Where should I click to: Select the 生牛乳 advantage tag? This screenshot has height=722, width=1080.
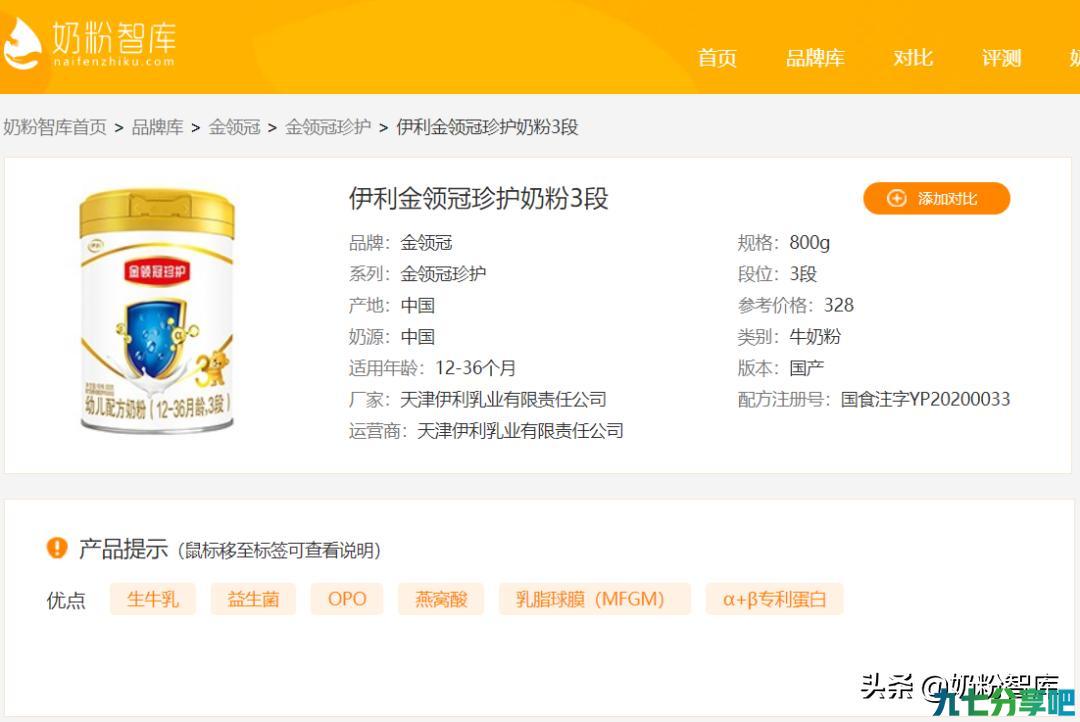click(x=153, y=599)
